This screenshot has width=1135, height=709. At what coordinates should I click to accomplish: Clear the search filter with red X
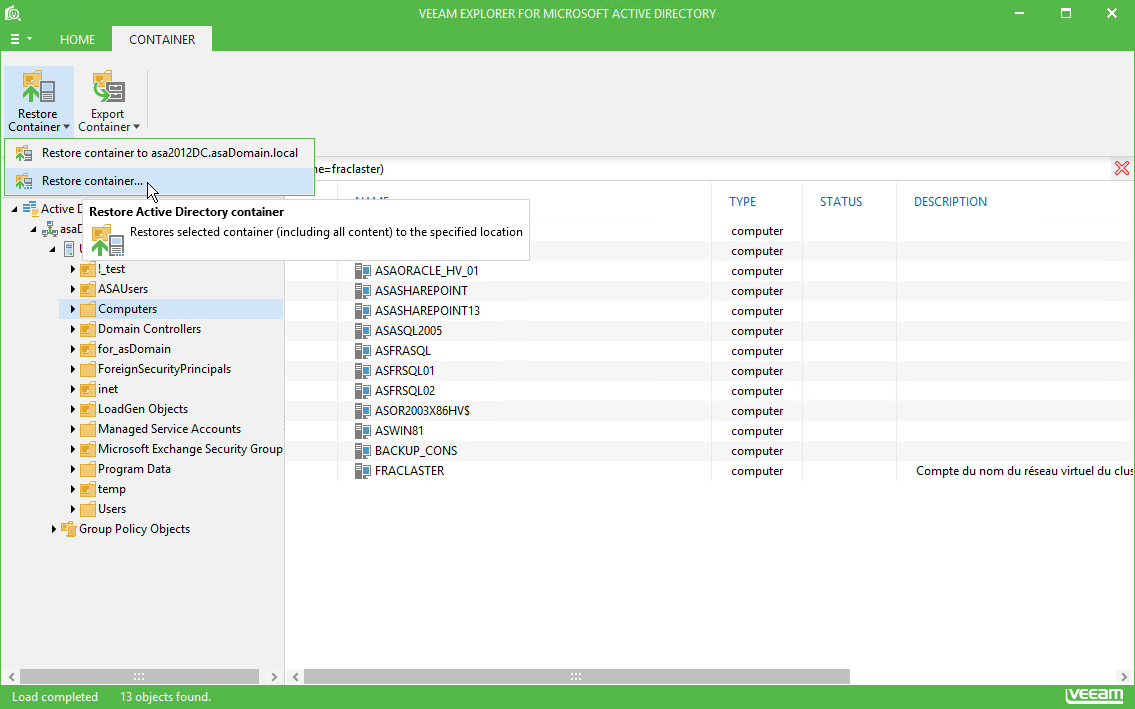click(x=1121, y=169)
